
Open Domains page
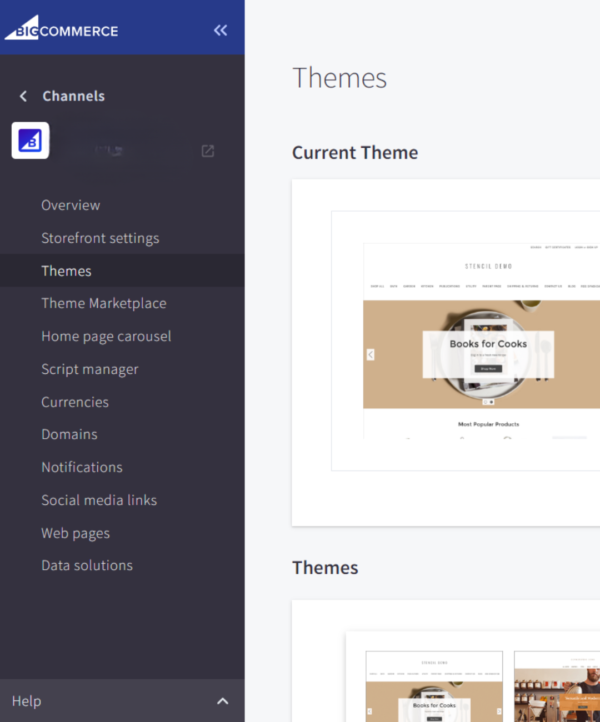click(69, 434)
